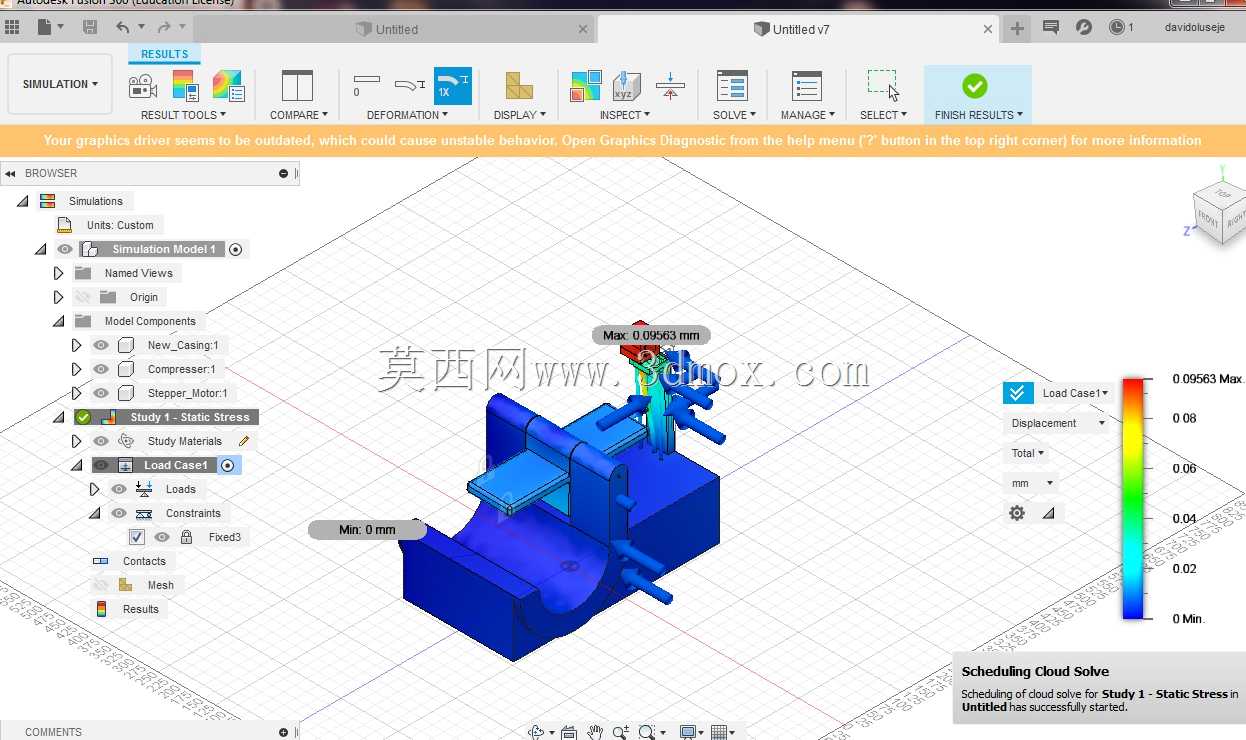
Task: Open the Total component dropdown
Action: (1027, 453)
